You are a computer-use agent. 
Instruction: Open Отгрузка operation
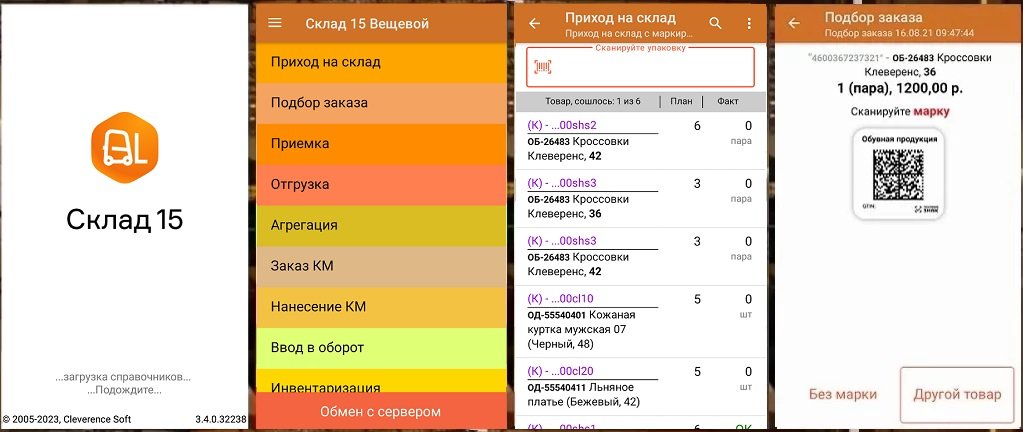click(x=381, y=185)
